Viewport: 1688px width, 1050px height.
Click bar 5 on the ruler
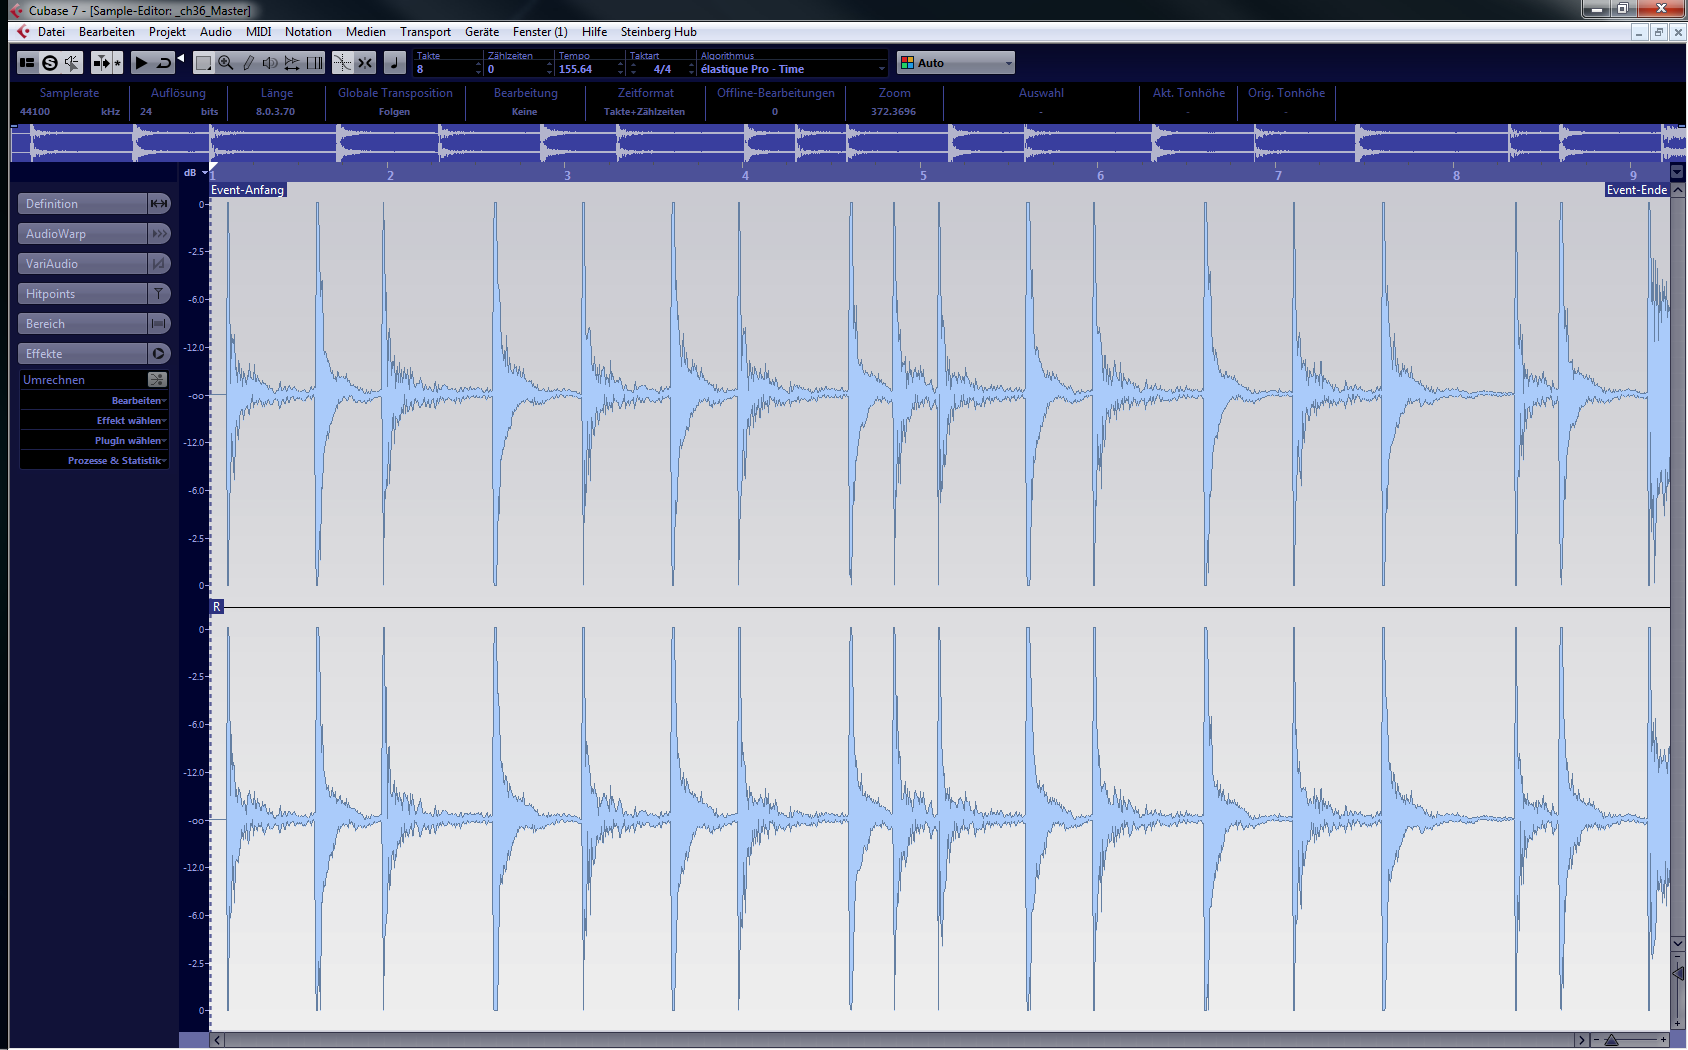[923, 175]
